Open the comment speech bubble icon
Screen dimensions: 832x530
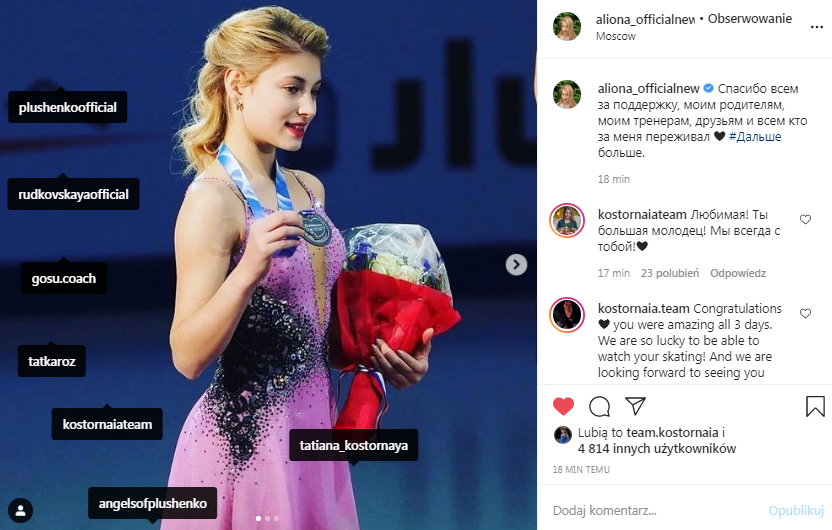click(x=600, y=407)
